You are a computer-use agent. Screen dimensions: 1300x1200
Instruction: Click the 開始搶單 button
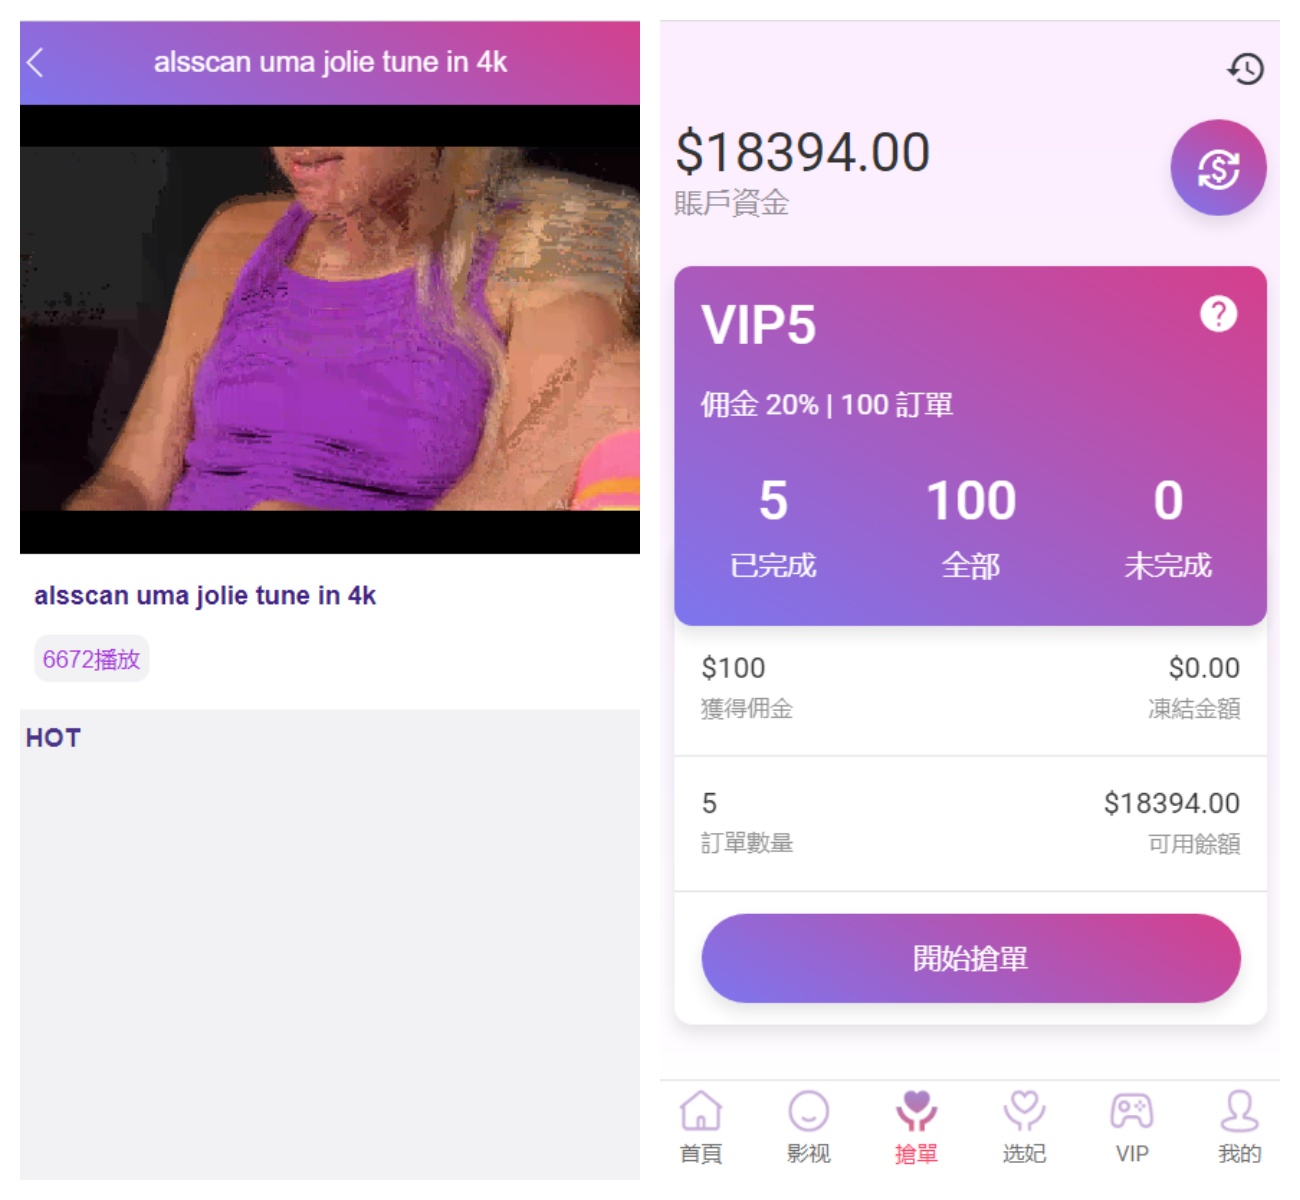click(971, 958)
